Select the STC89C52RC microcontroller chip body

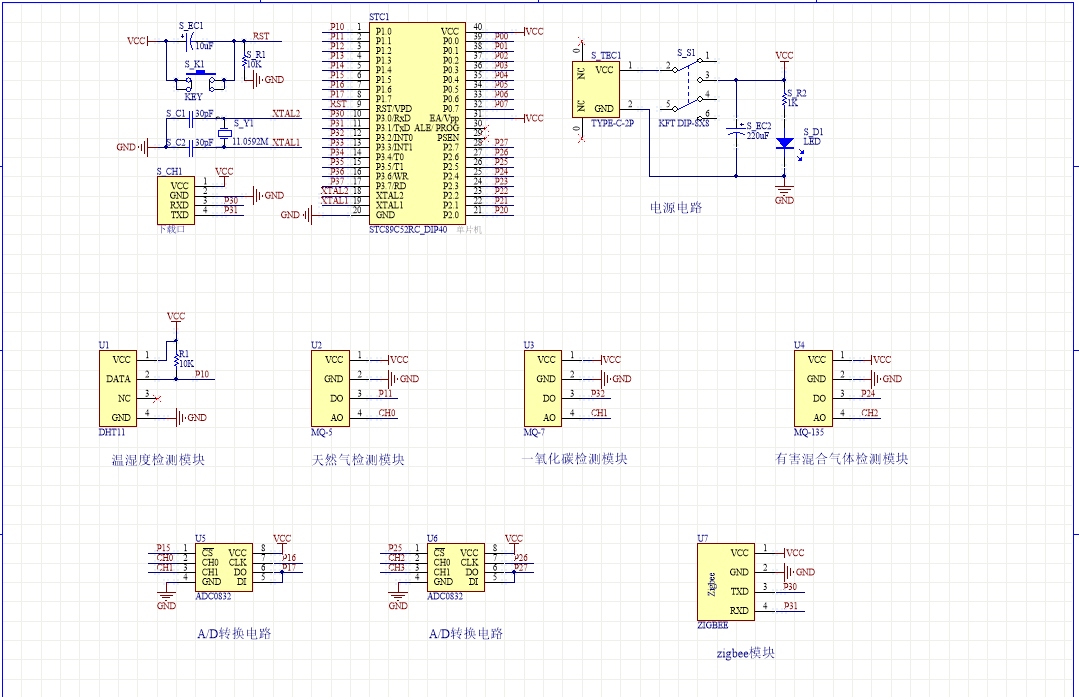(415, 122)
